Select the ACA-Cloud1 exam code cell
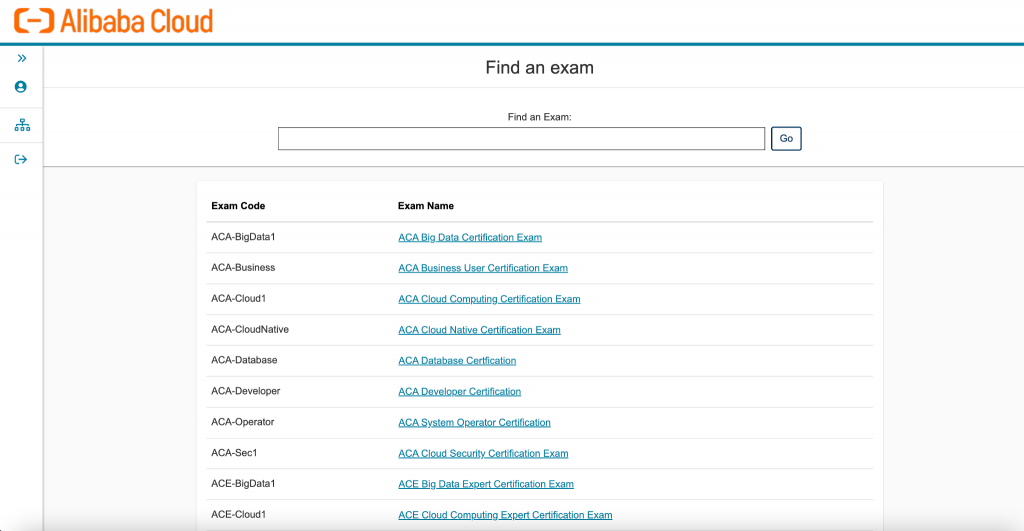Image resolution: width=1024 pixels, height=531 pixels. coord(238,298)
